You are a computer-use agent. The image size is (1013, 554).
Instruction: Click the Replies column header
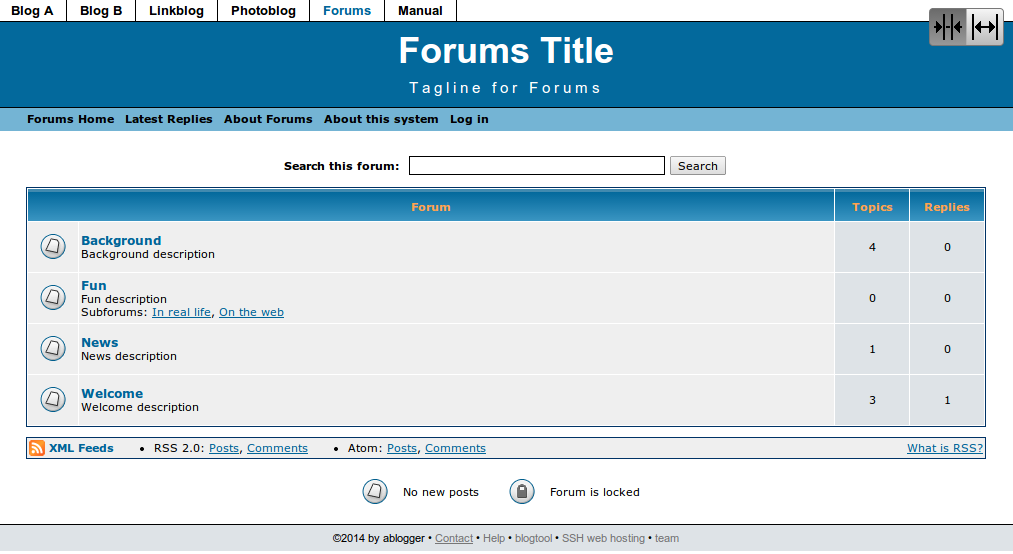tap(947, 207)
